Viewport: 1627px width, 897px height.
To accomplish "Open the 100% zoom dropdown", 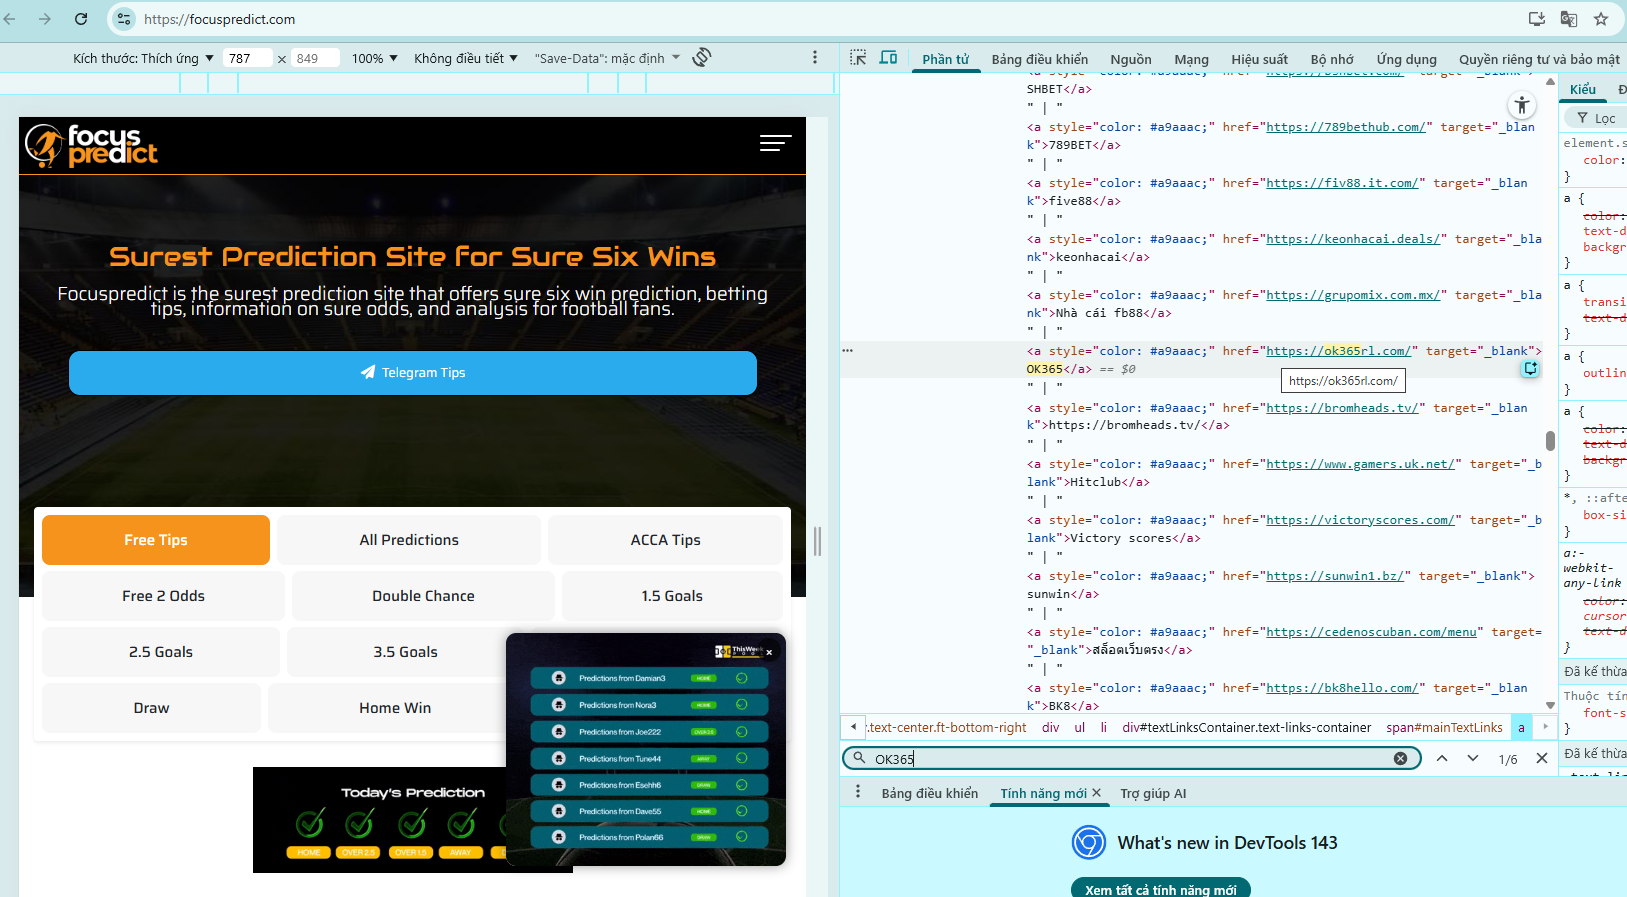I will 375,58.
